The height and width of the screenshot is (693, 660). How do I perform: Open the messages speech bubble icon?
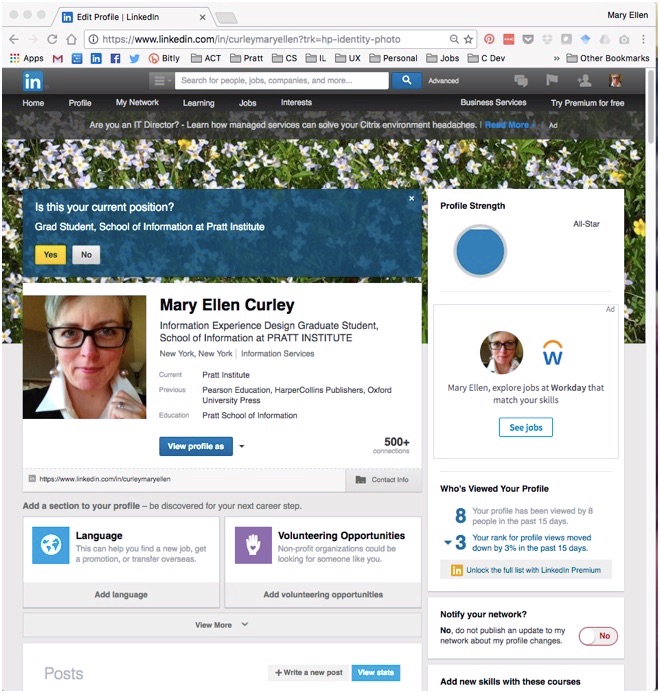pos(521,80)
